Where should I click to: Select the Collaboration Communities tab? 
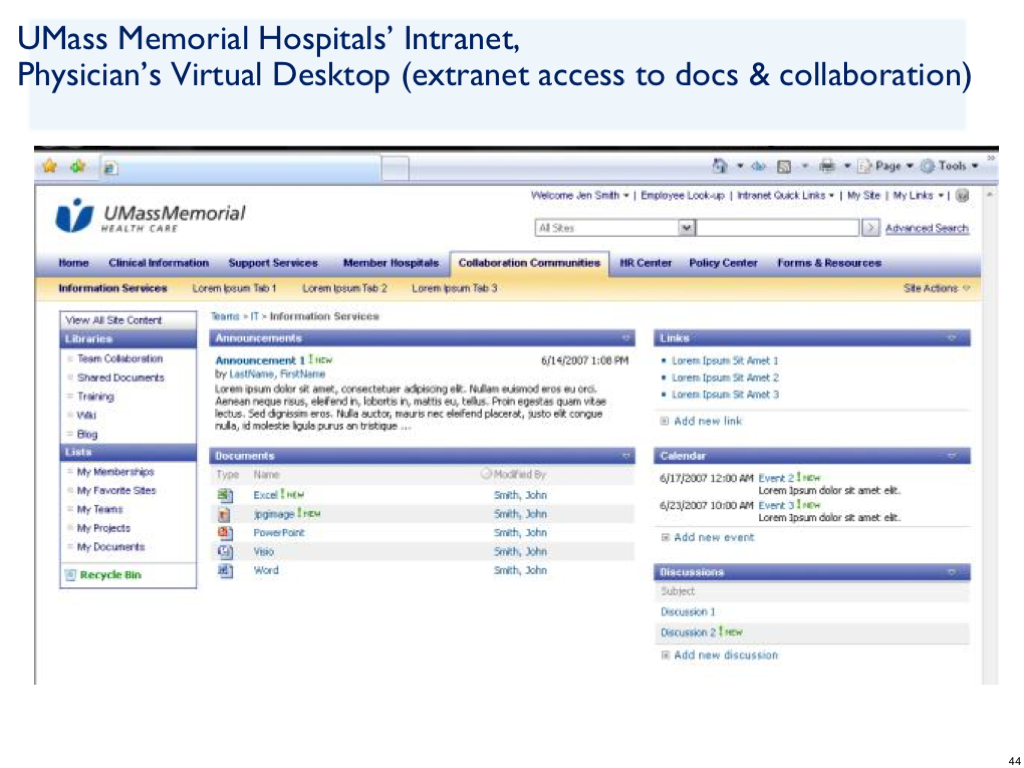[529, 263]
